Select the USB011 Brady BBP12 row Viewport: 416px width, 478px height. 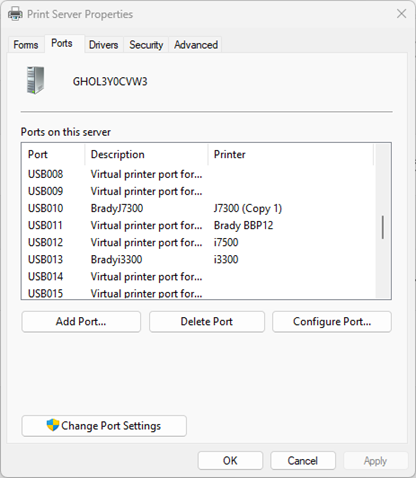pyautogui.click(x=198, y=225)
